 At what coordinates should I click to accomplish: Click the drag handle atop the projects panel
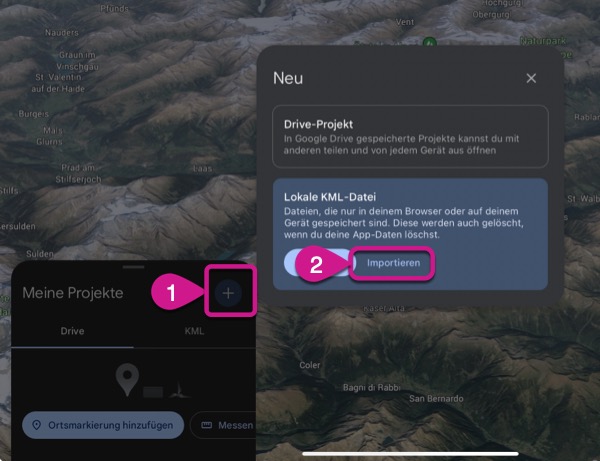[134, 267]
